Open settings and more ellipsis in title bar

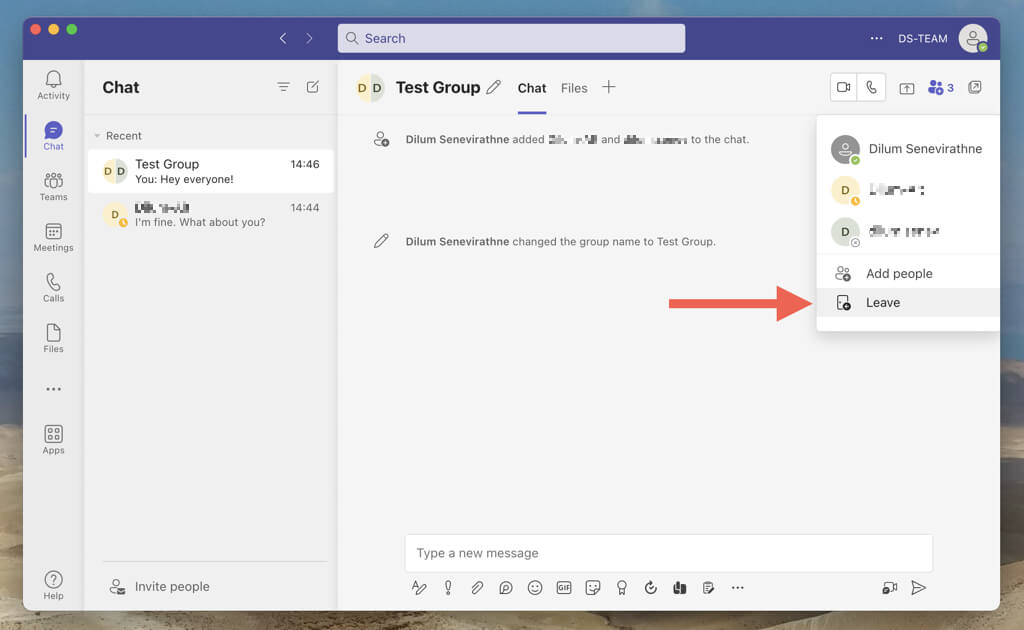pyautogui.click(x=876, y=39)
